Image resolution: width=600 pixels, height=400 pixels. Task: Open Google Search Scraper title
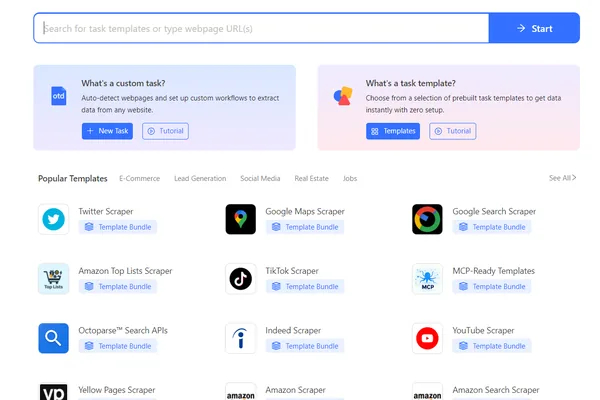494,211
